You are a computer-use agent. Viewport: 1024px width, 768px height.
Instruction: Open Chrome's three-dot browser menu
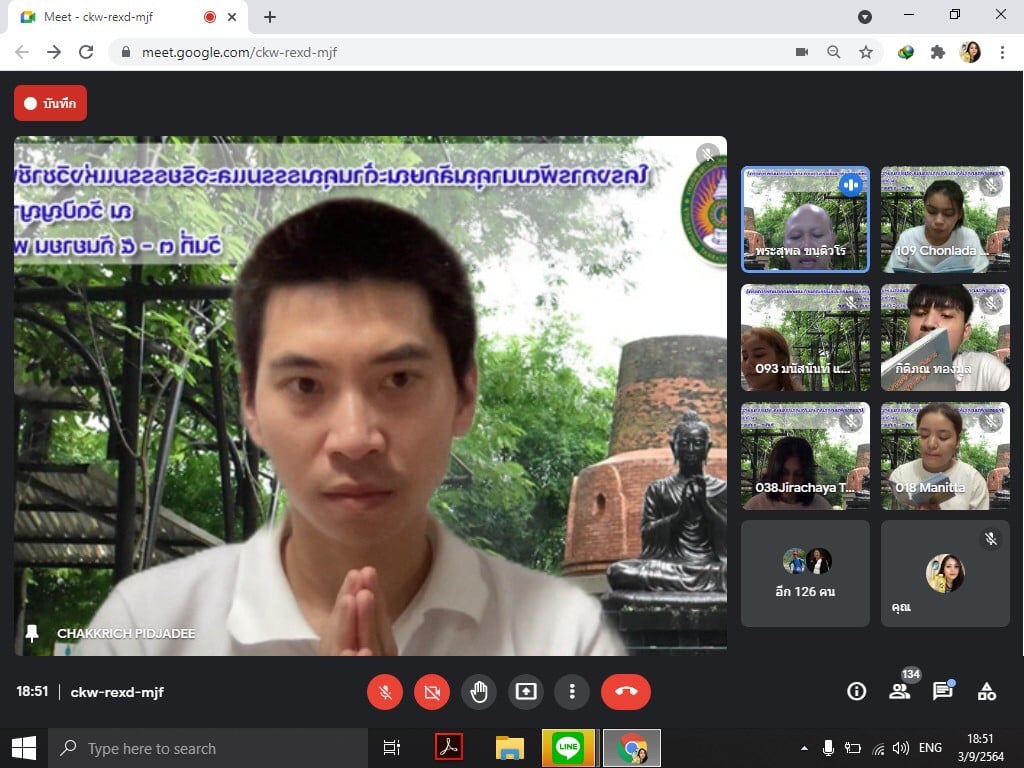pyautogui.click(x=1002, y=52)
